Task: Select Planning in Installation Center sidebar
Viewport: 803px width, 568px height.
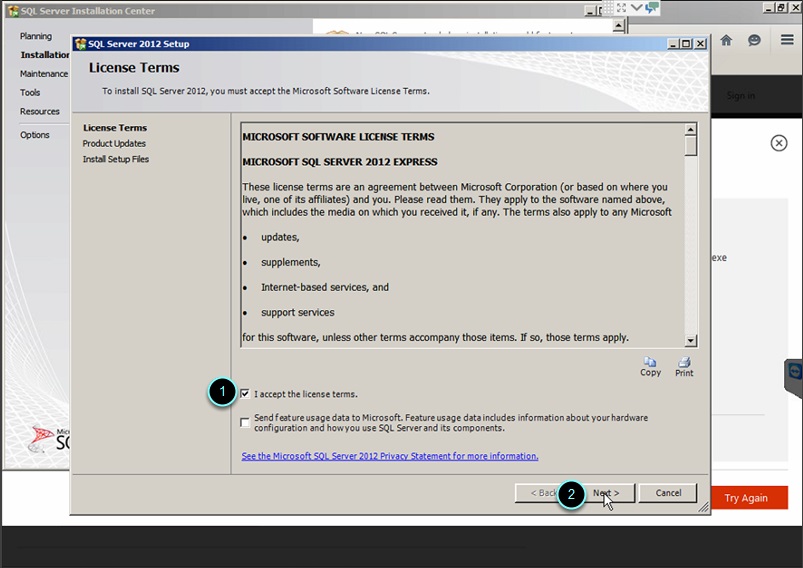Action: pos(36,36)
